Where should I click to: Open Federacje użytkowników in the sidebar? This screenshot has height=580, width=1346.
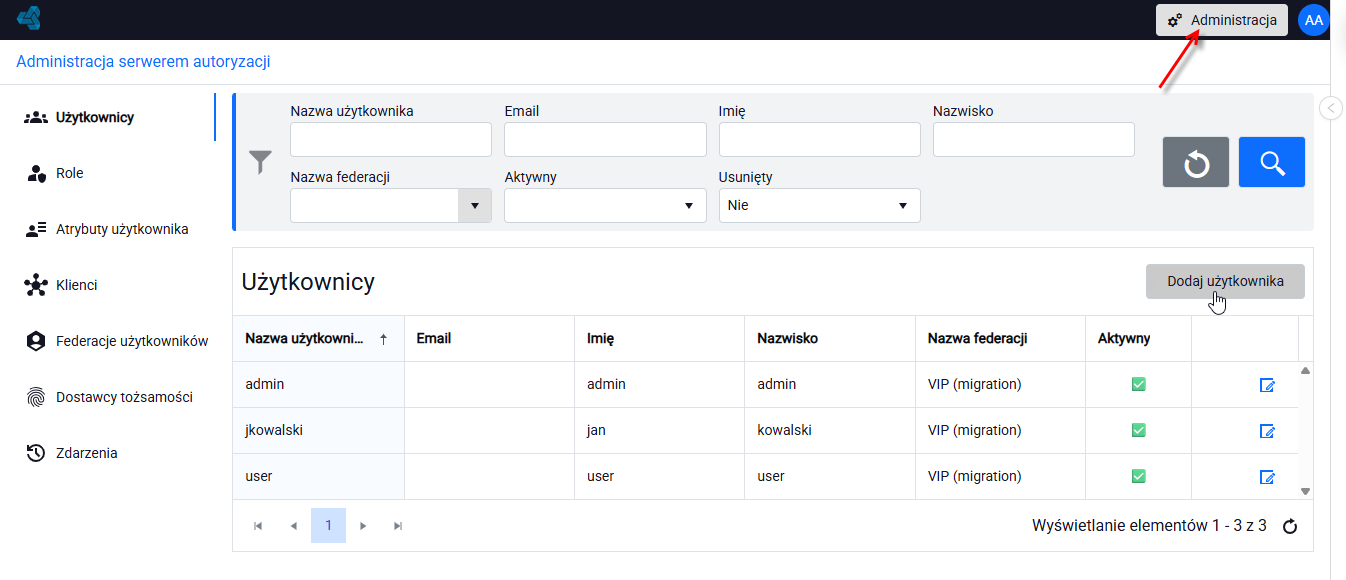coord(108,341)
